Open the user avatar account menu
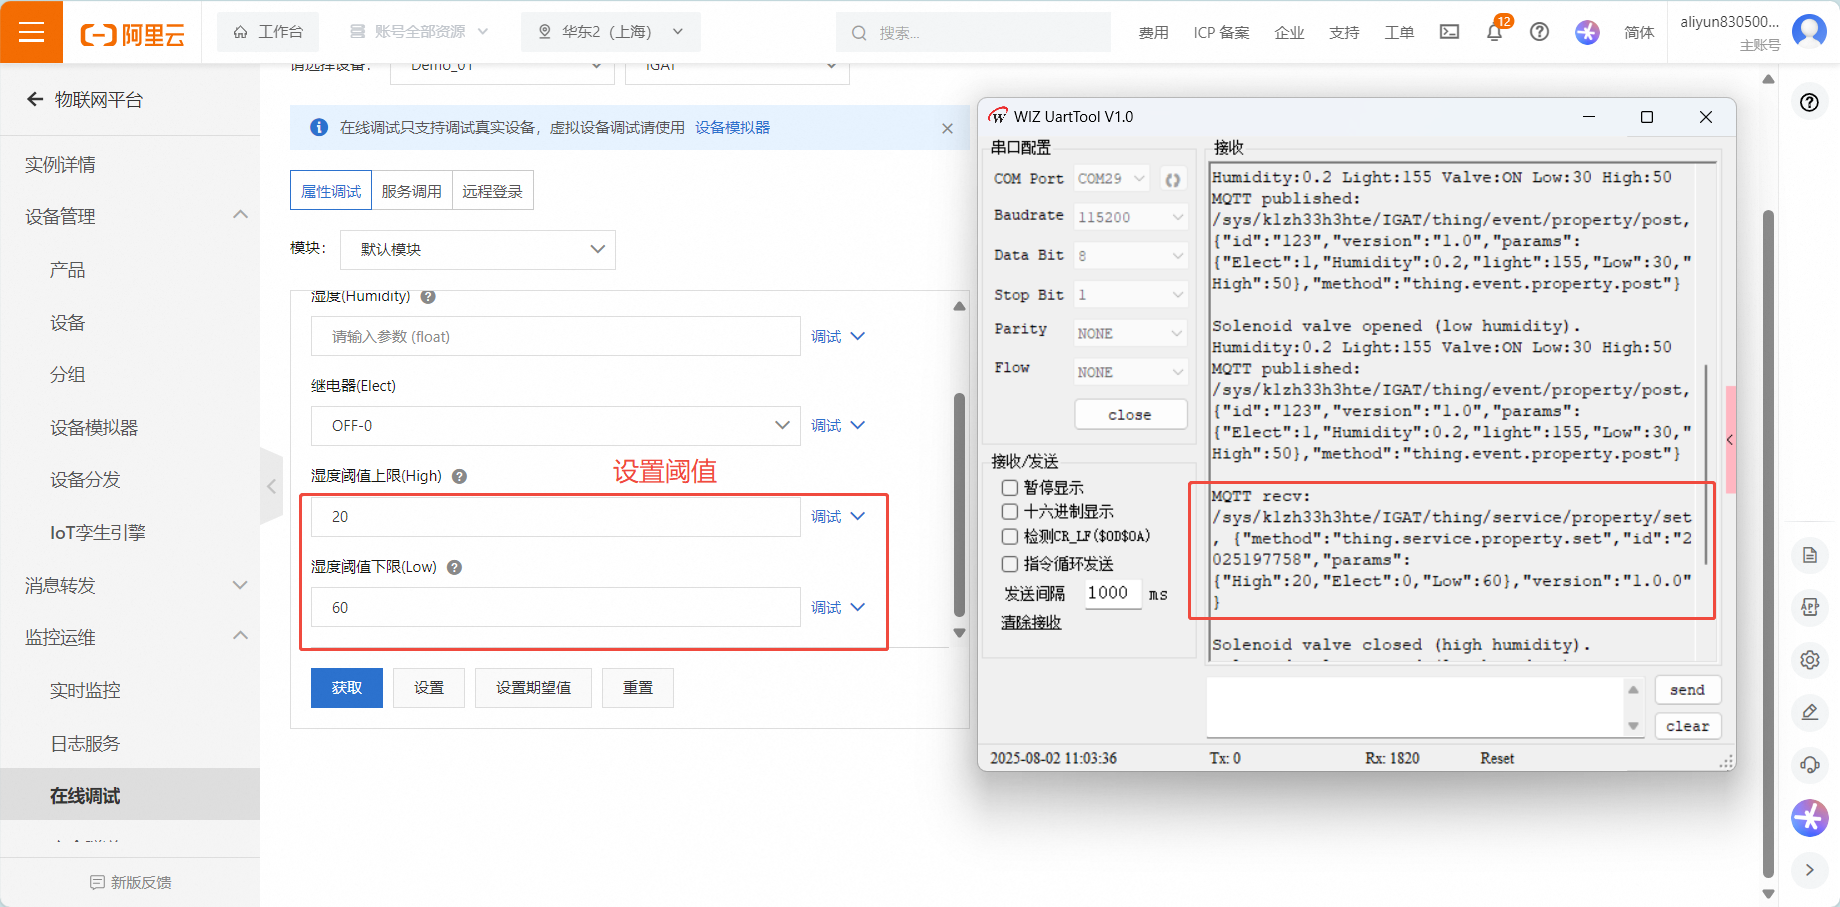 (1810, 31)
